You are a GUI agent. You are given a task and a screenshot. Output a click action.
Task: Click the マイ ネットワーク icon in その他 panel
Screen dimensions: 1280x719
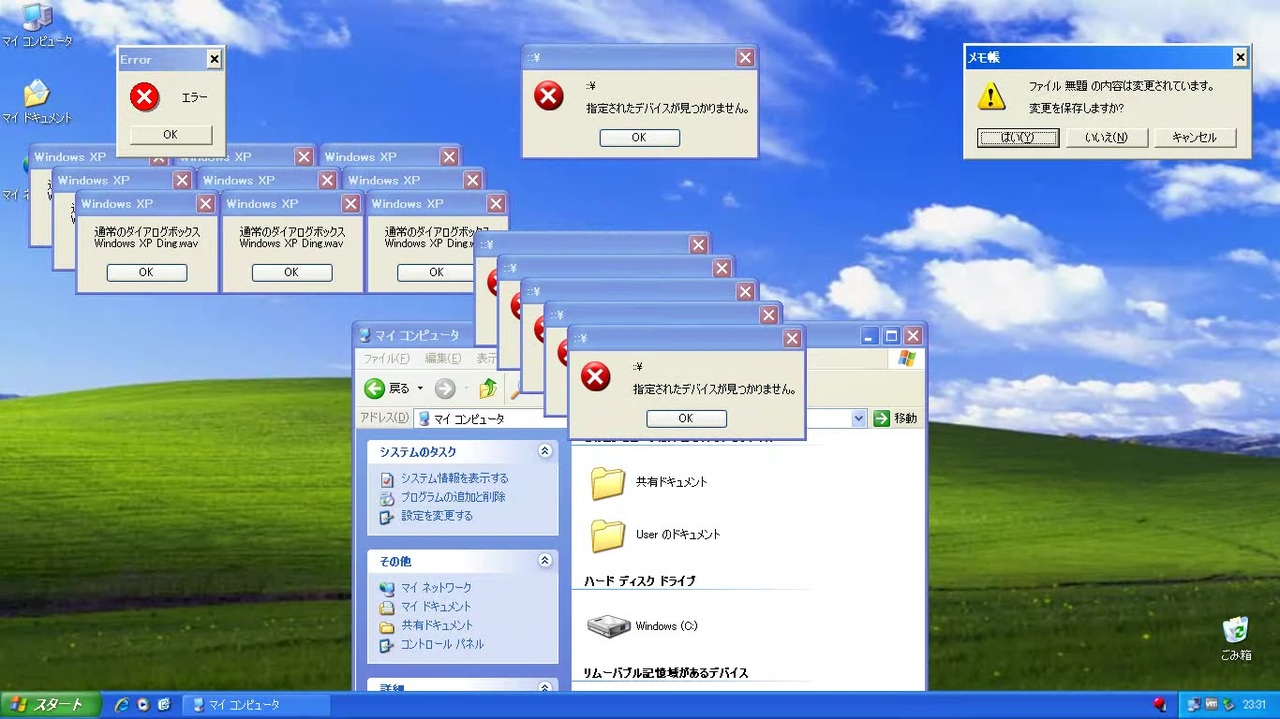[387, 588]
